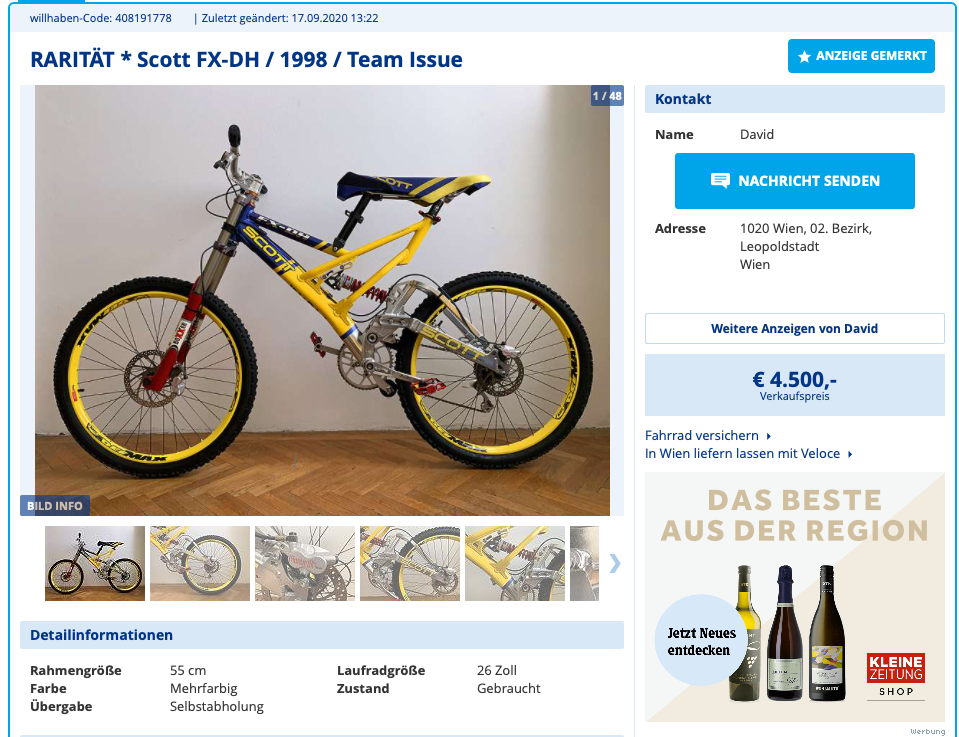Viewport: 959px width, 737px height.
Task: Select the fifth thumbnail showing the red shock
Action: (x=515, y=563)
